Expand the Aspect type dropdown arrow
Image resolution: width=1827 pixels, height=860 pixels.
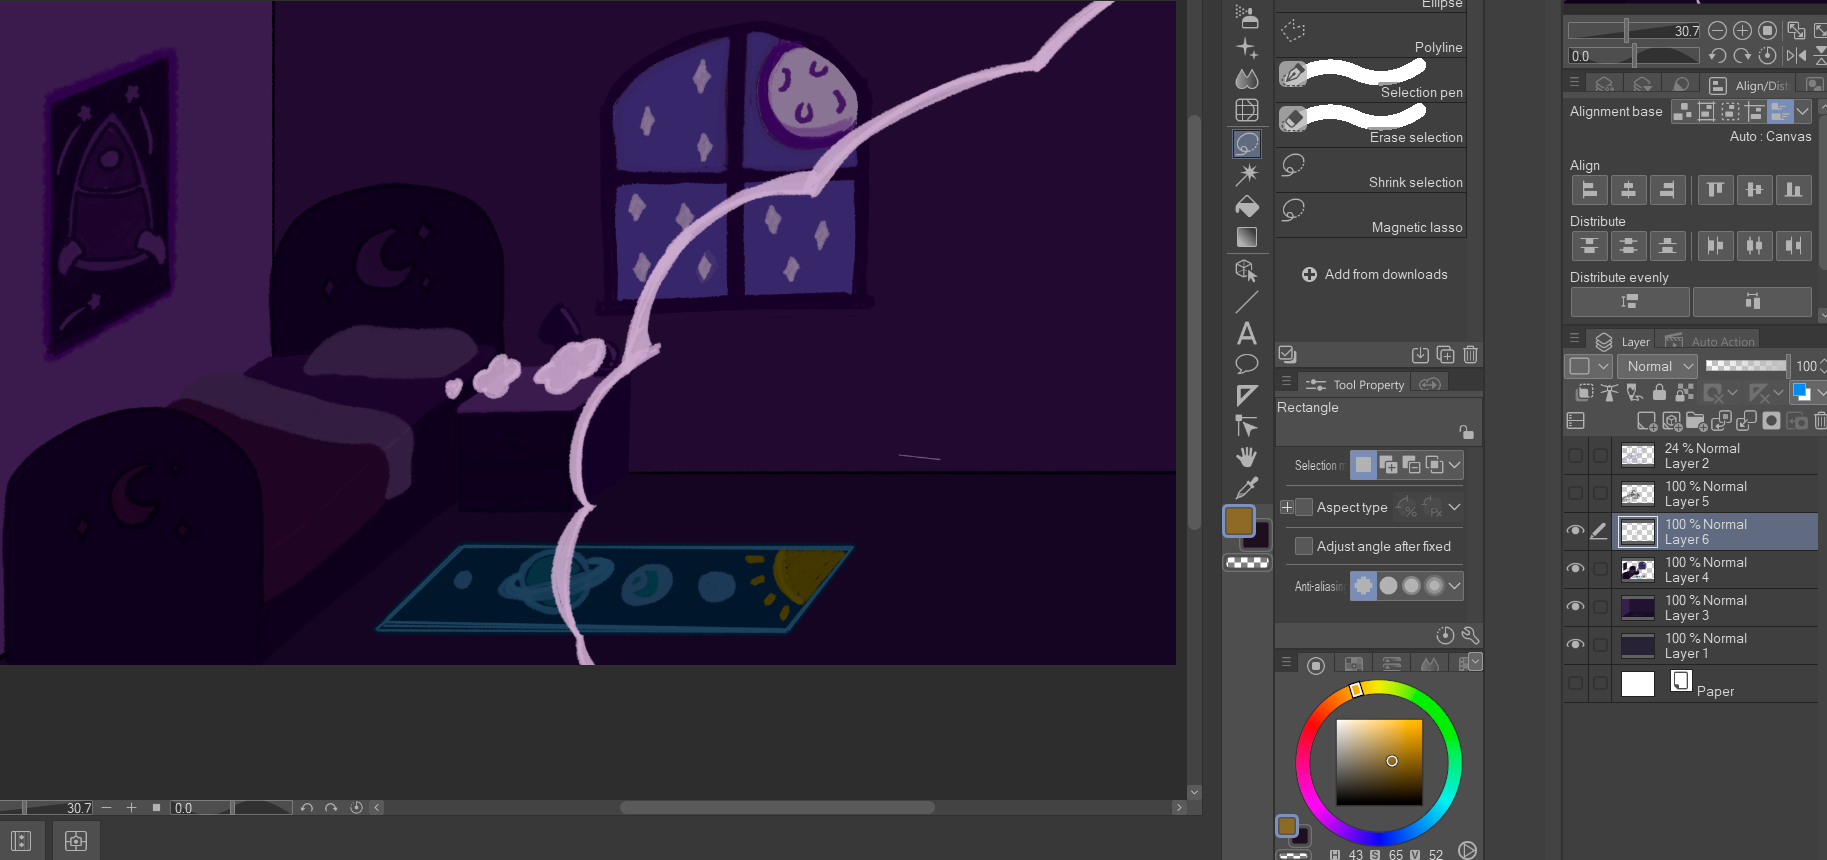click(1455, 507)
